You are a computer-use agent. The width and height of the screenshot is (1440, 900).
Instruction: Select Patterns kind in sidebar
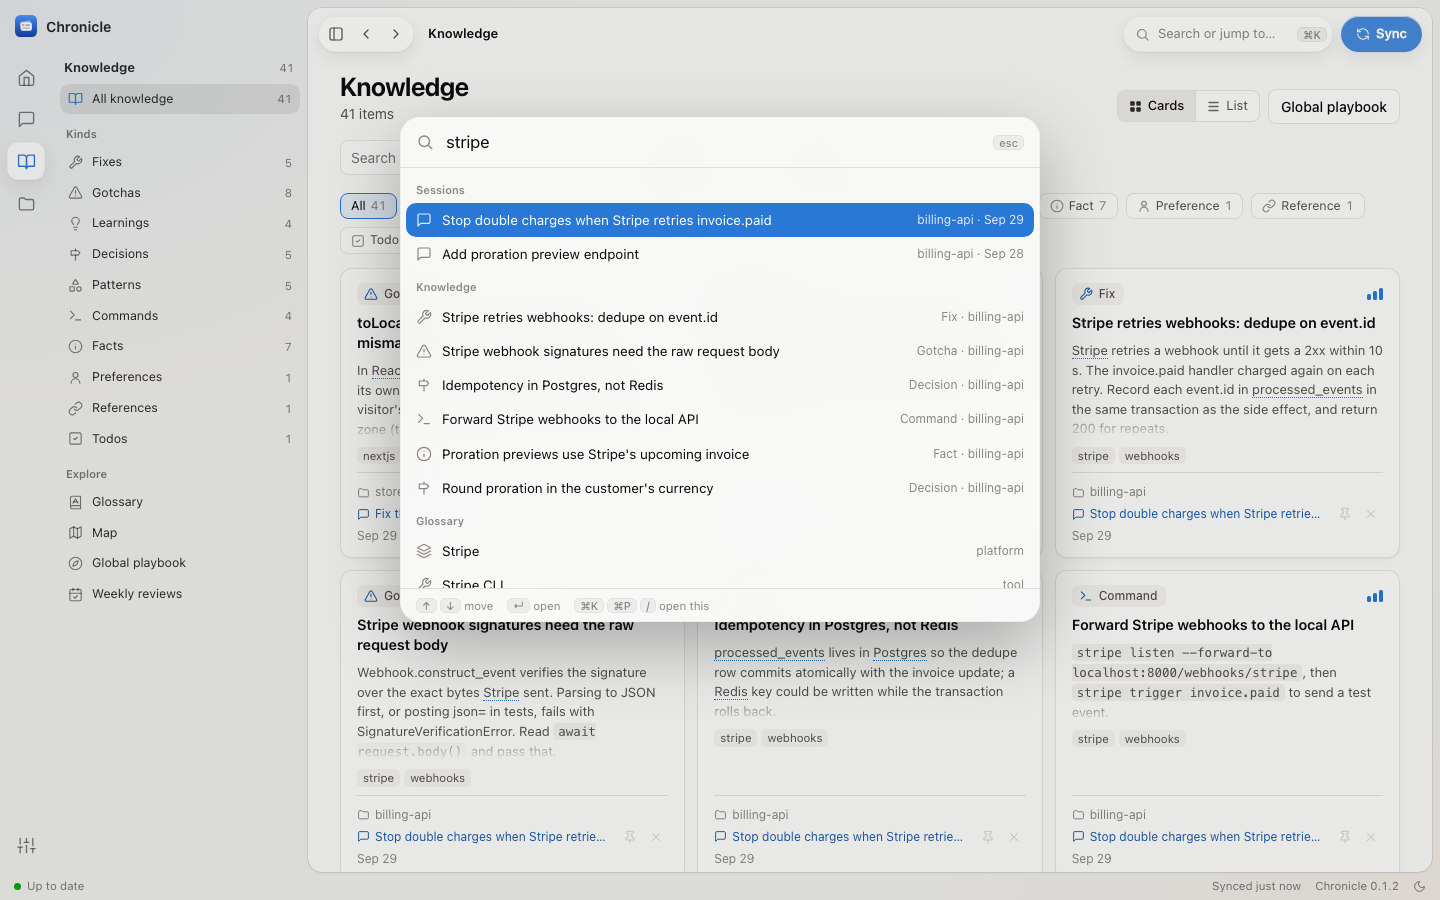tap(180, 285)
